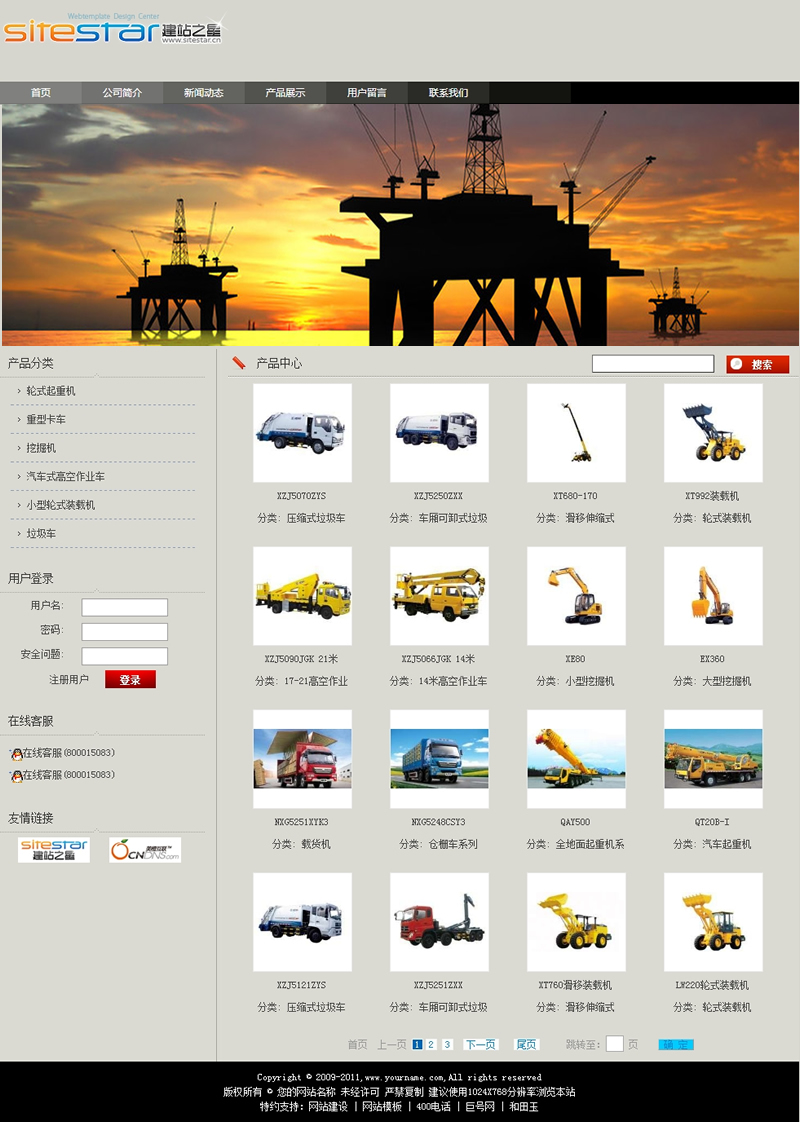The height and width of the screenshot is (1122, 800).
Task: Open the QAY500 crane product image
Action: coord(576,758)
